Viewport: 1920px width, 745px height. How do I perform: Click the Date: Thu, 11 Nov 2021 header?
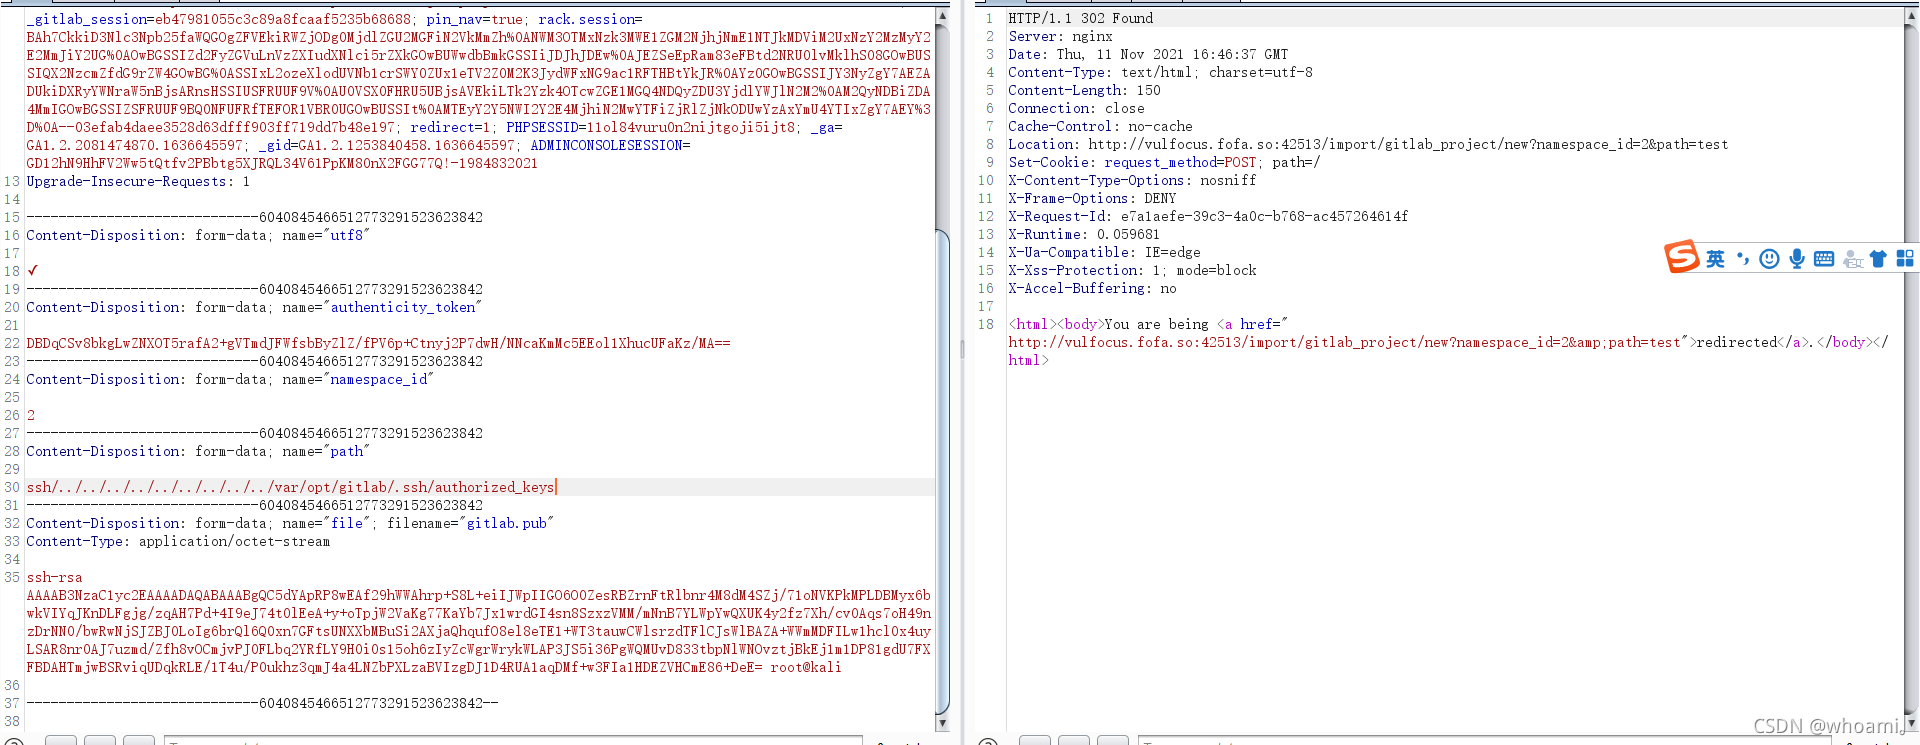click(x=1148, y=54)
